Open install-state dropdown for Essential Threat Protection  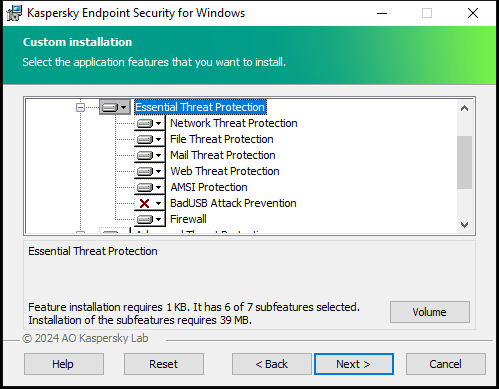coord(115,107)
